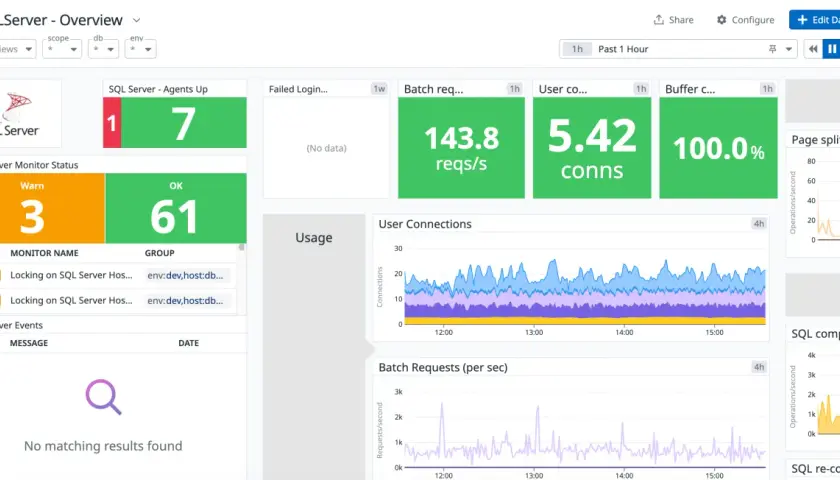Click the Share button
This screenshot has width=840, height=480.
point(673,20)
